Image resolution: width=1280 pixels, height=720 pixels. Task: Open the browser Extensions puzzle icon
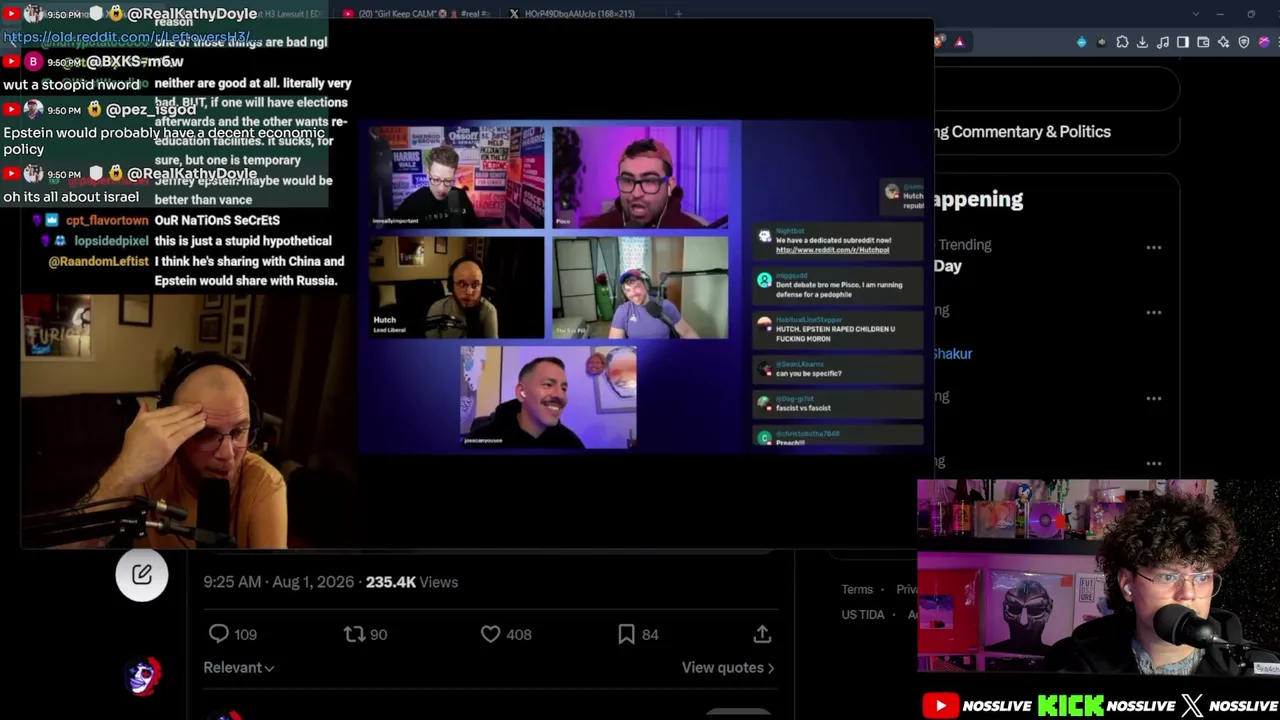click(x=1122, y=42)
